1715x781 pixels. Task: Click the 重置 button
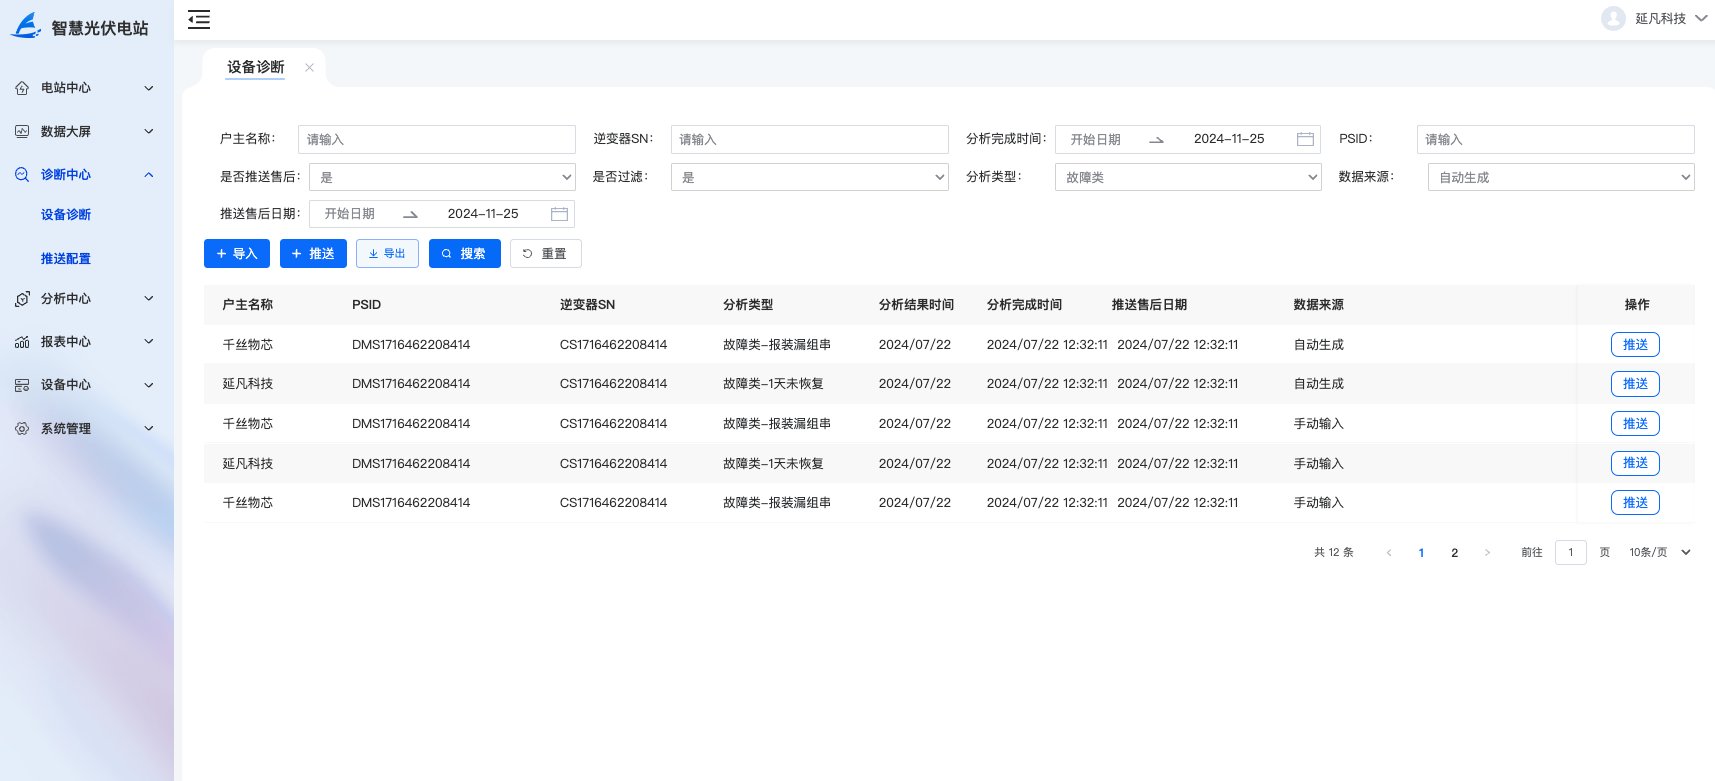tap(545, 254)
